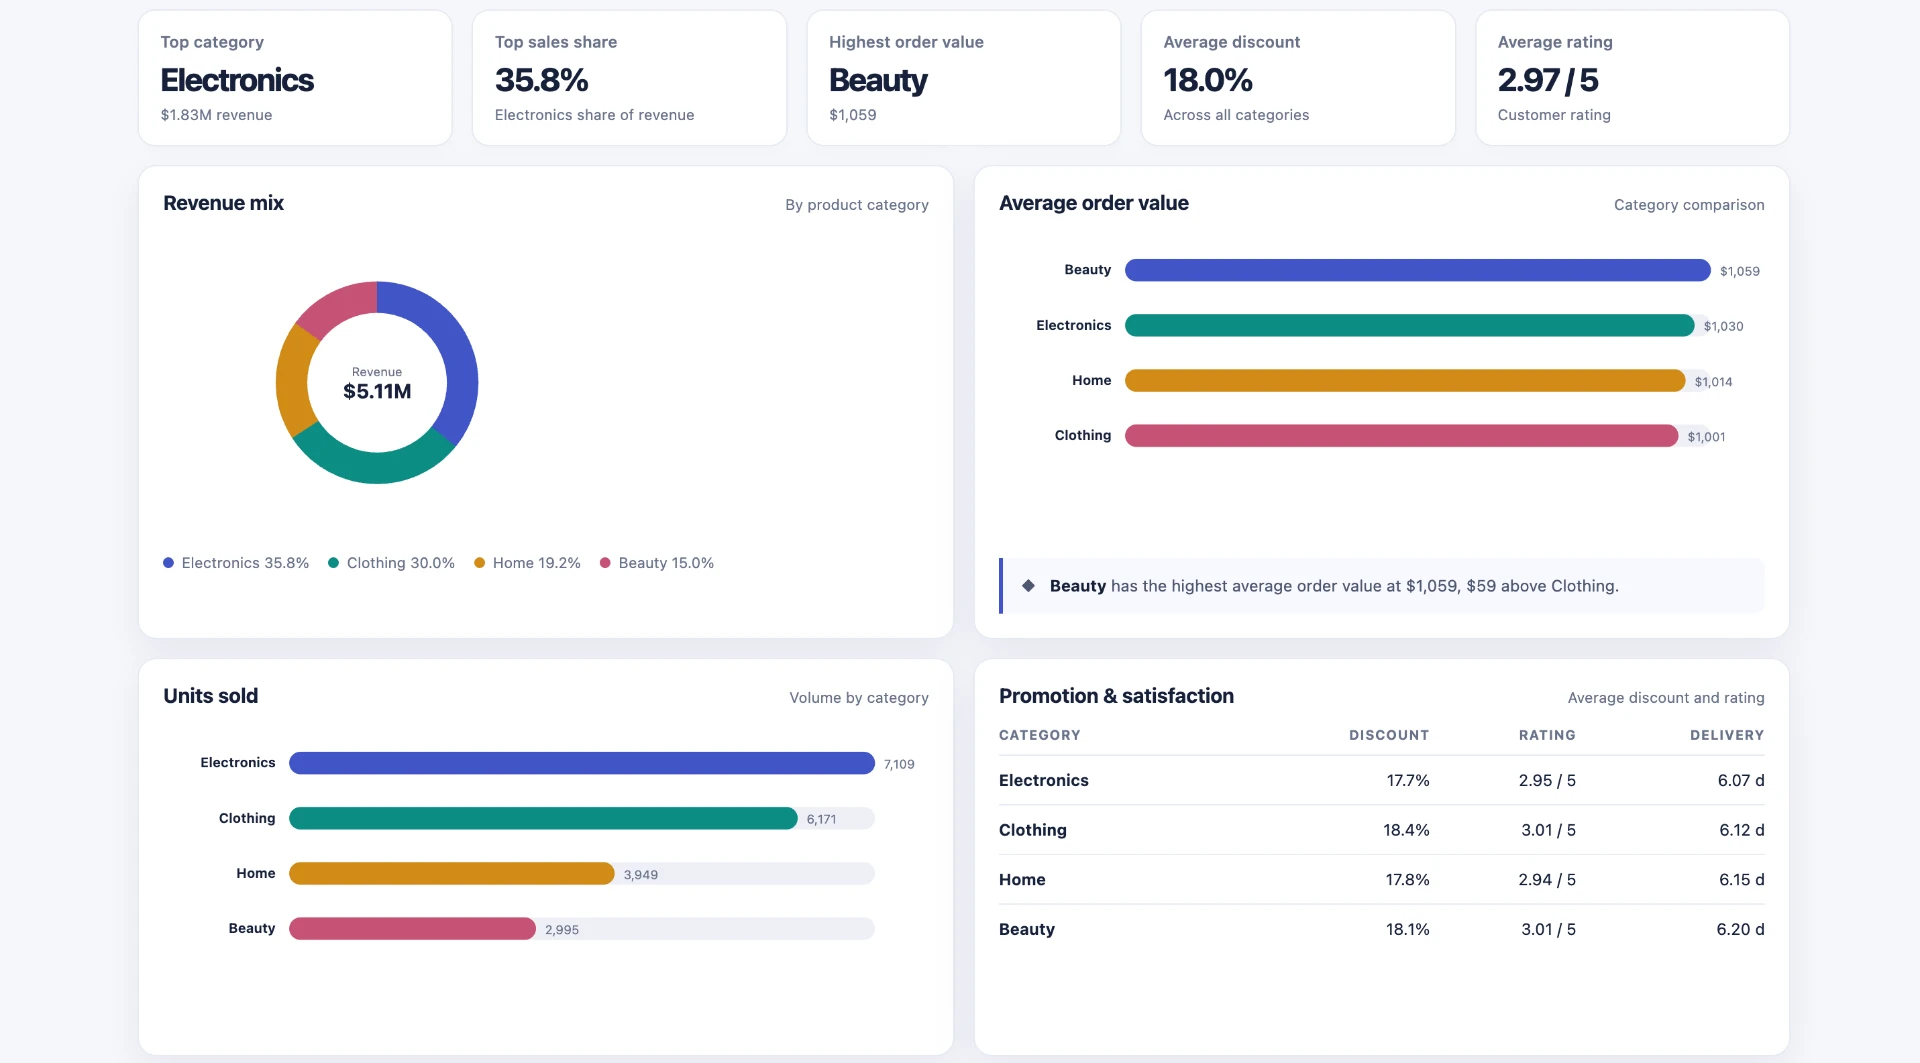Click the 17.8% discount cell

click(1407, 880)
